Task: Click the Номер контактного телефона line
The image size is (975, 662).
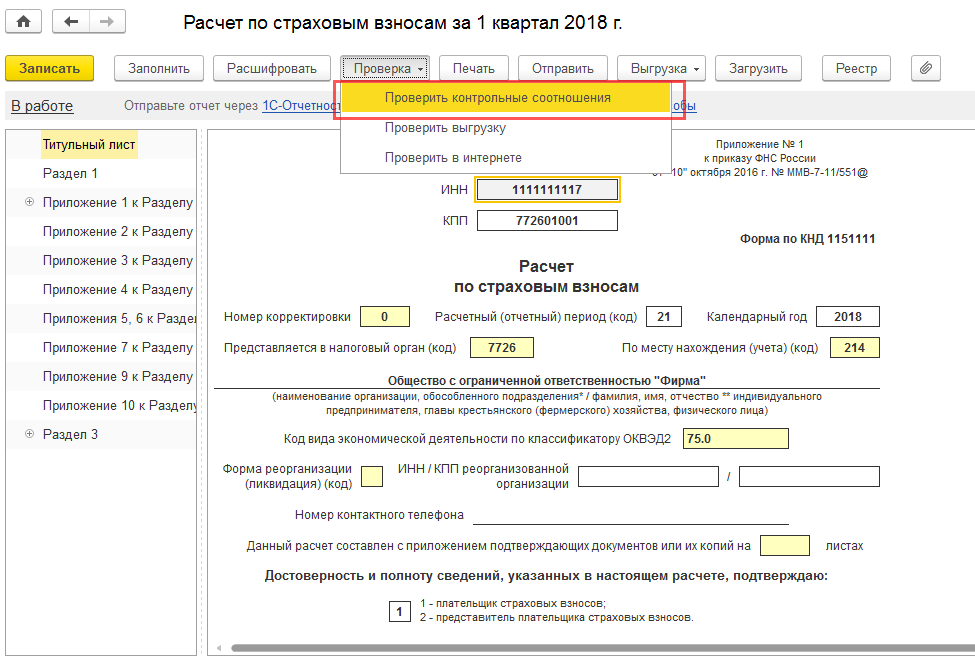Action: pyautogui.click(x=631, y=515)
